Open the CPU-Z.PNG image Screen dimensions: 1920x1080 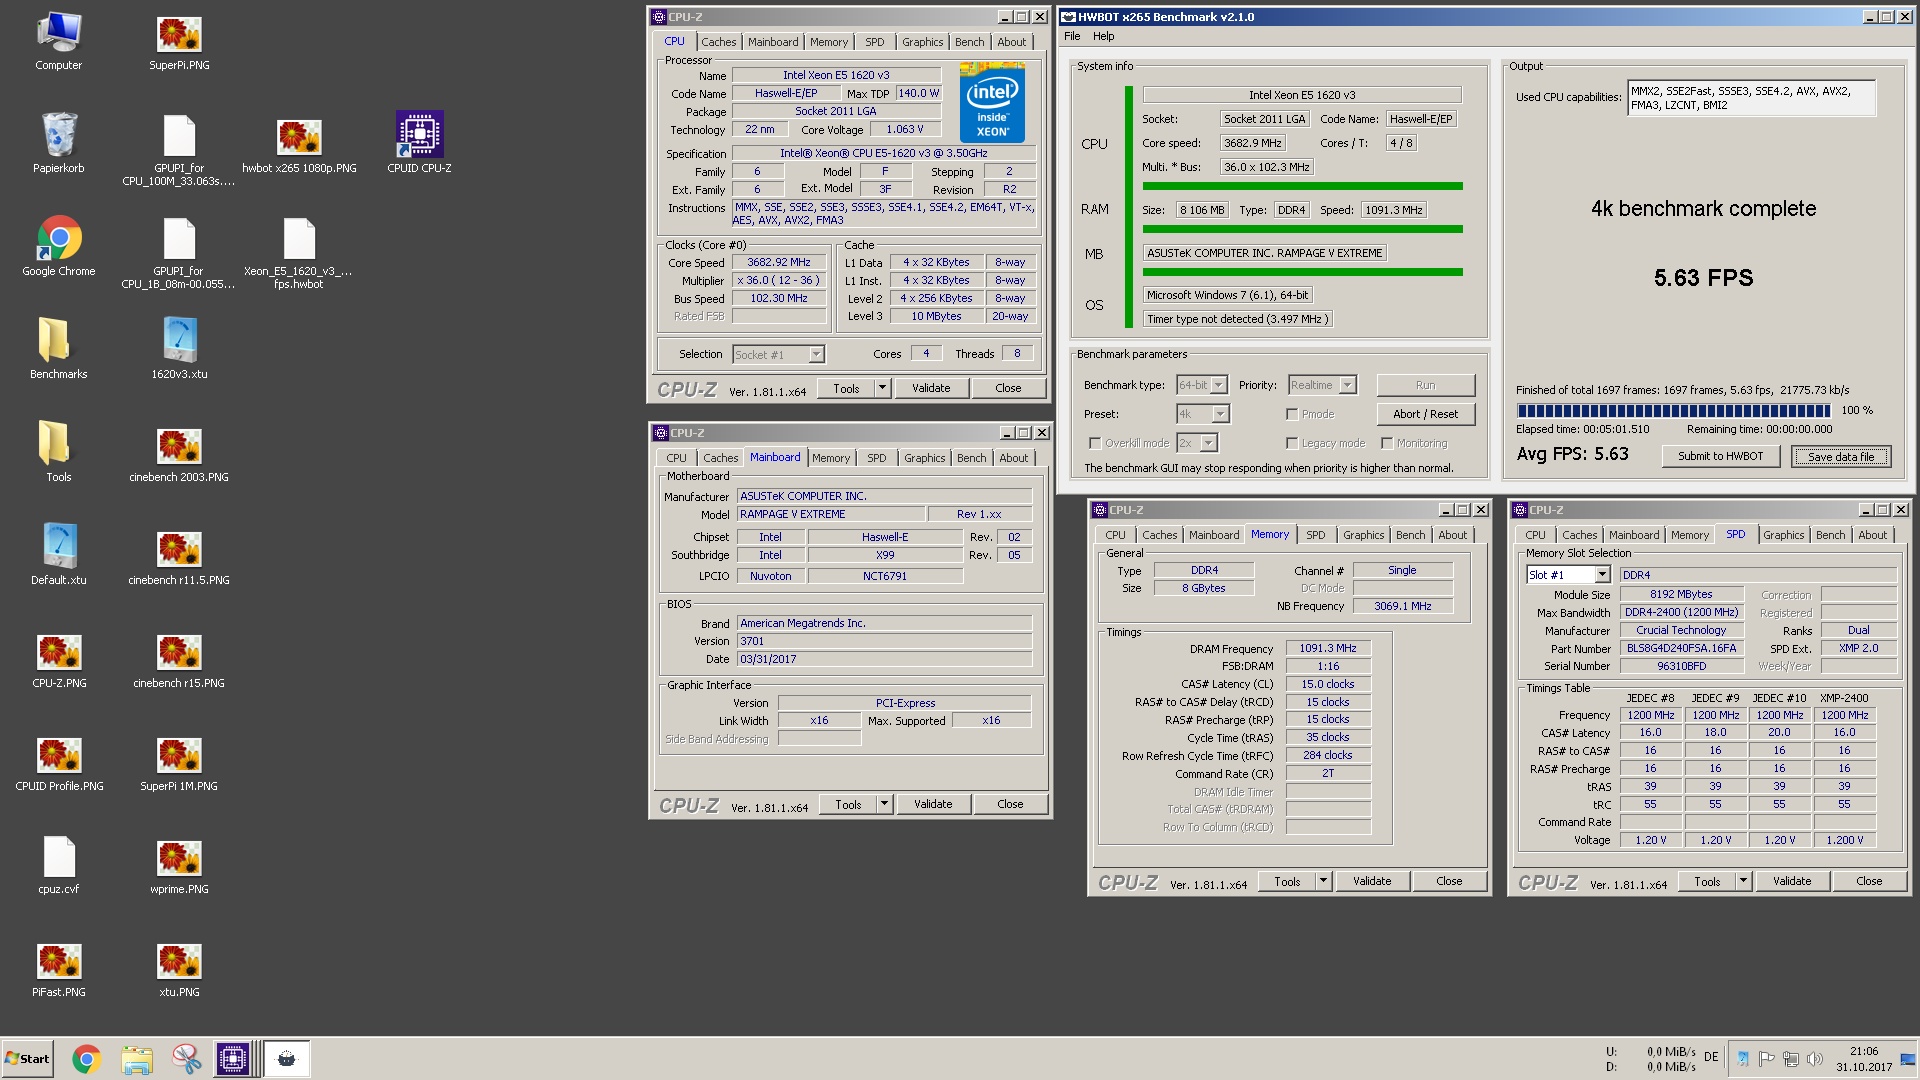pos(58,659)
